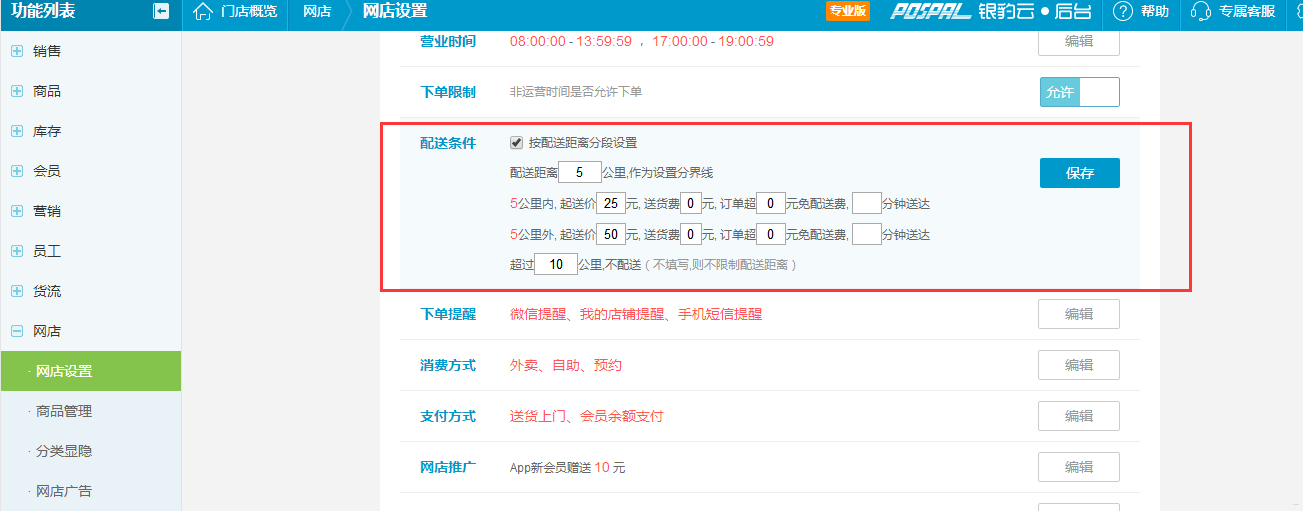Image resolution: width=1303 pixels, height=511 pixels.
Task: Open 商品管理 in the sidebar
Action: click(x=64, y=411)
